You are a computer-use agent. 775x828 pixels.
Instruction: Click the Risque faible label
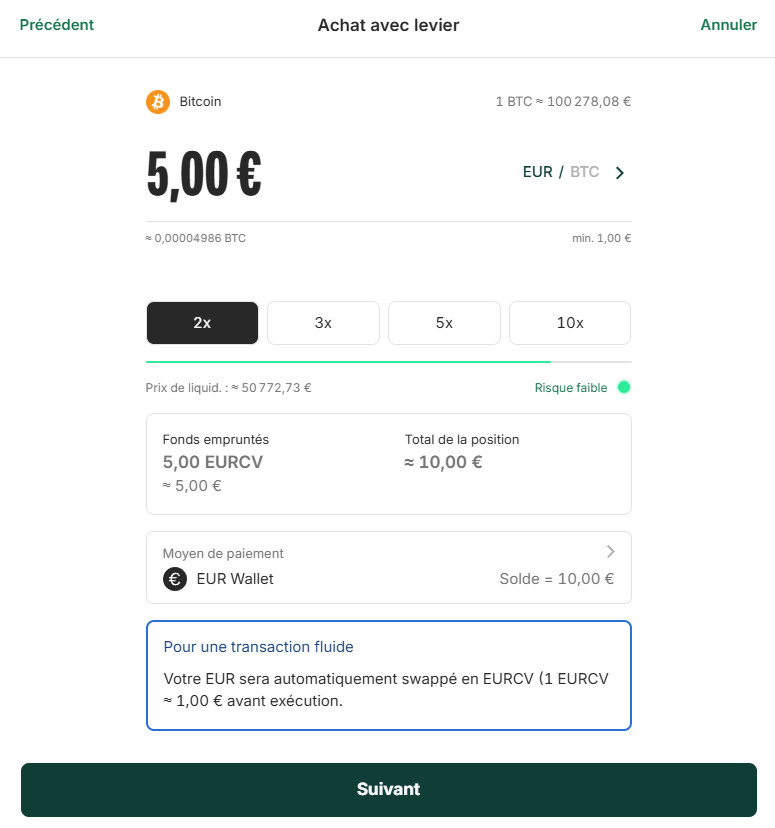click(570, 387)
